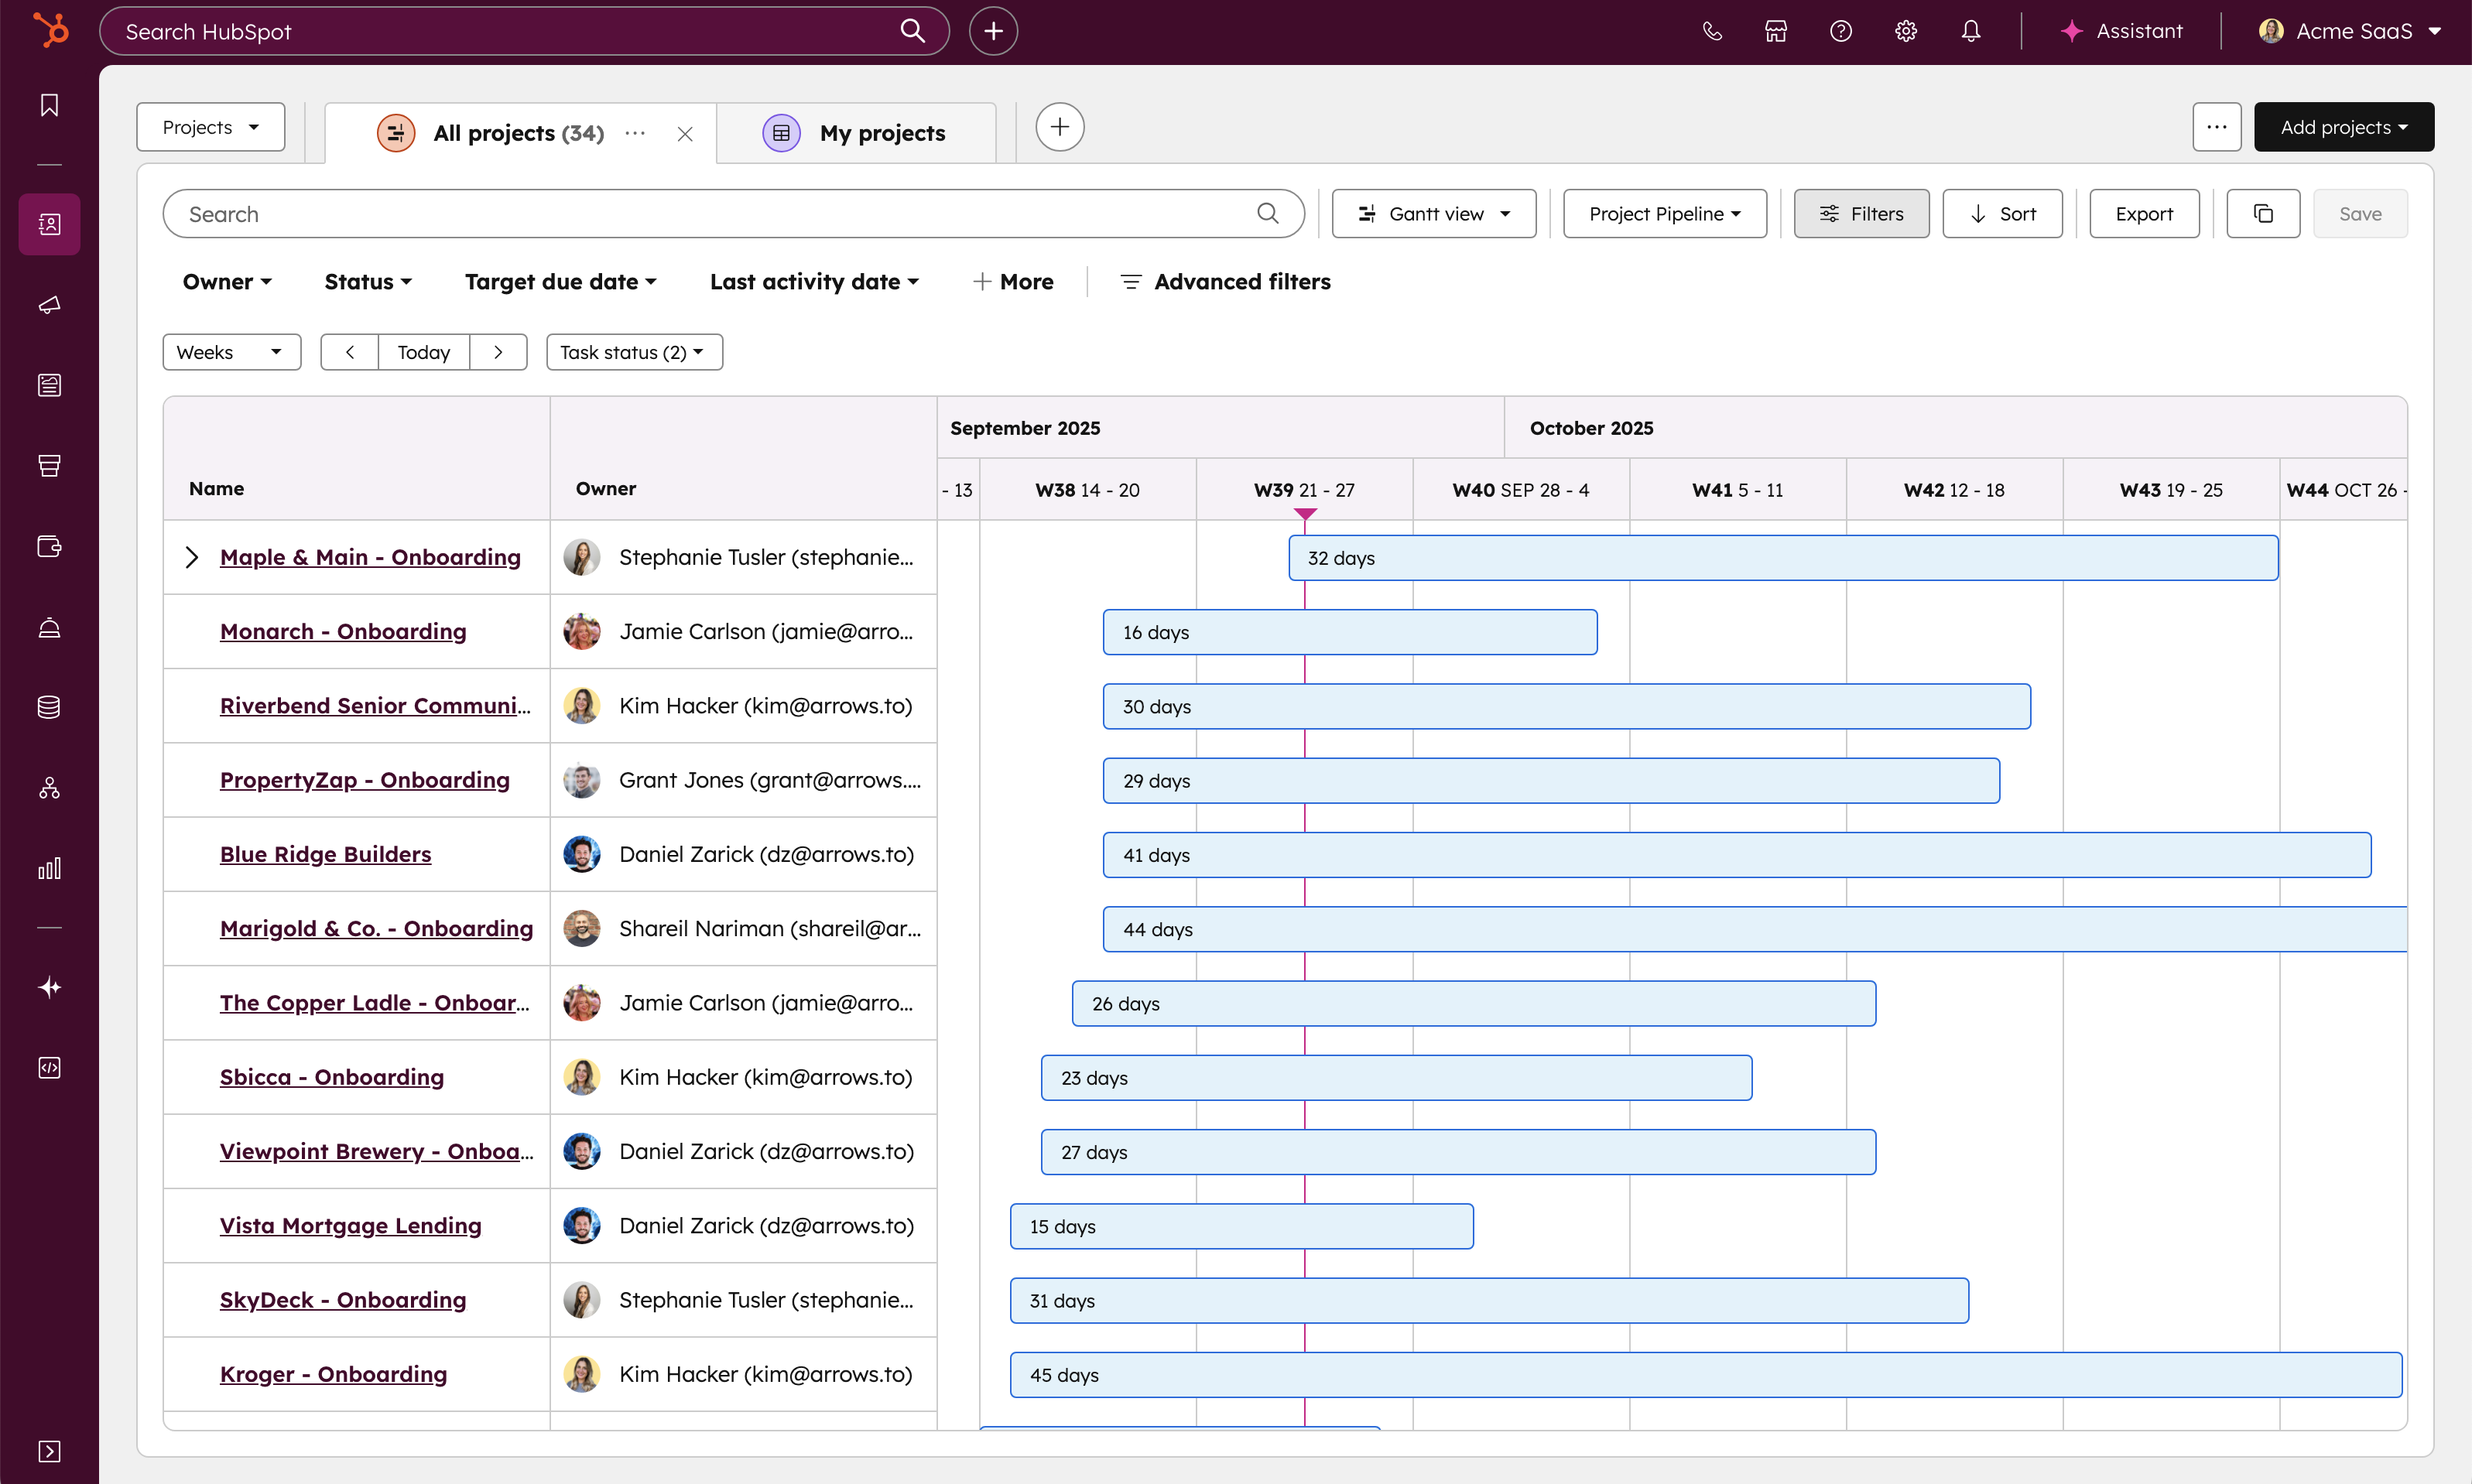2472x1484 pixels.
Task: Click the HubSpot sprocket logo
Action: (50, 30)
